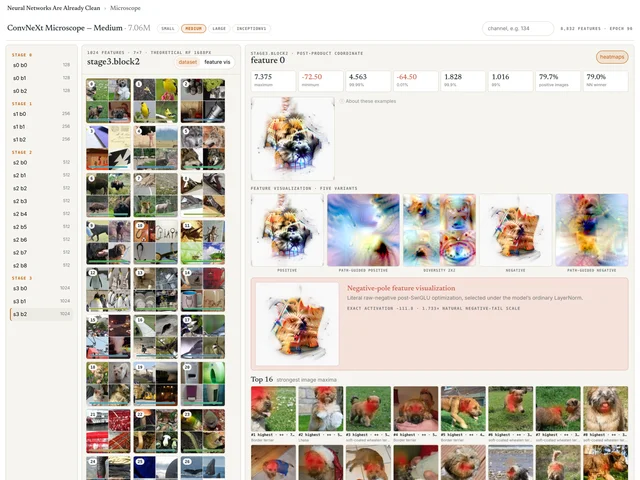Open feature 12 thumbnail with penguins
This screenshot has width=640, height=480.
[x=109, y=290]
